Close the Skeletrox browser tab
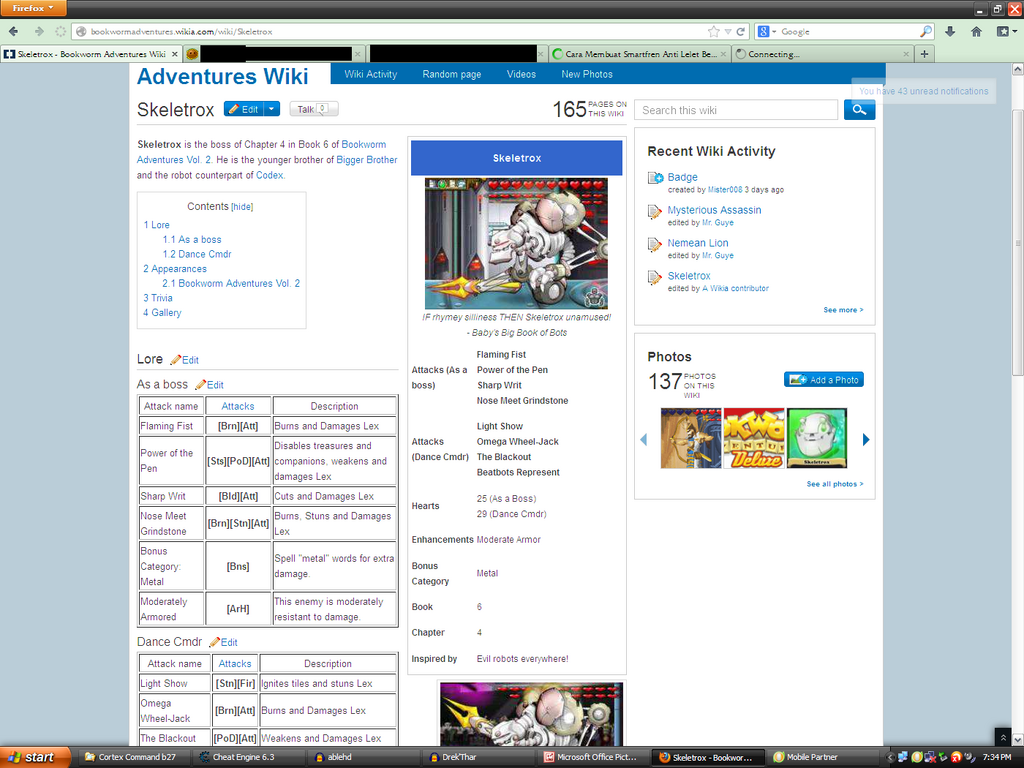Screen dimensions: 1024x768 tap(173, 54)
